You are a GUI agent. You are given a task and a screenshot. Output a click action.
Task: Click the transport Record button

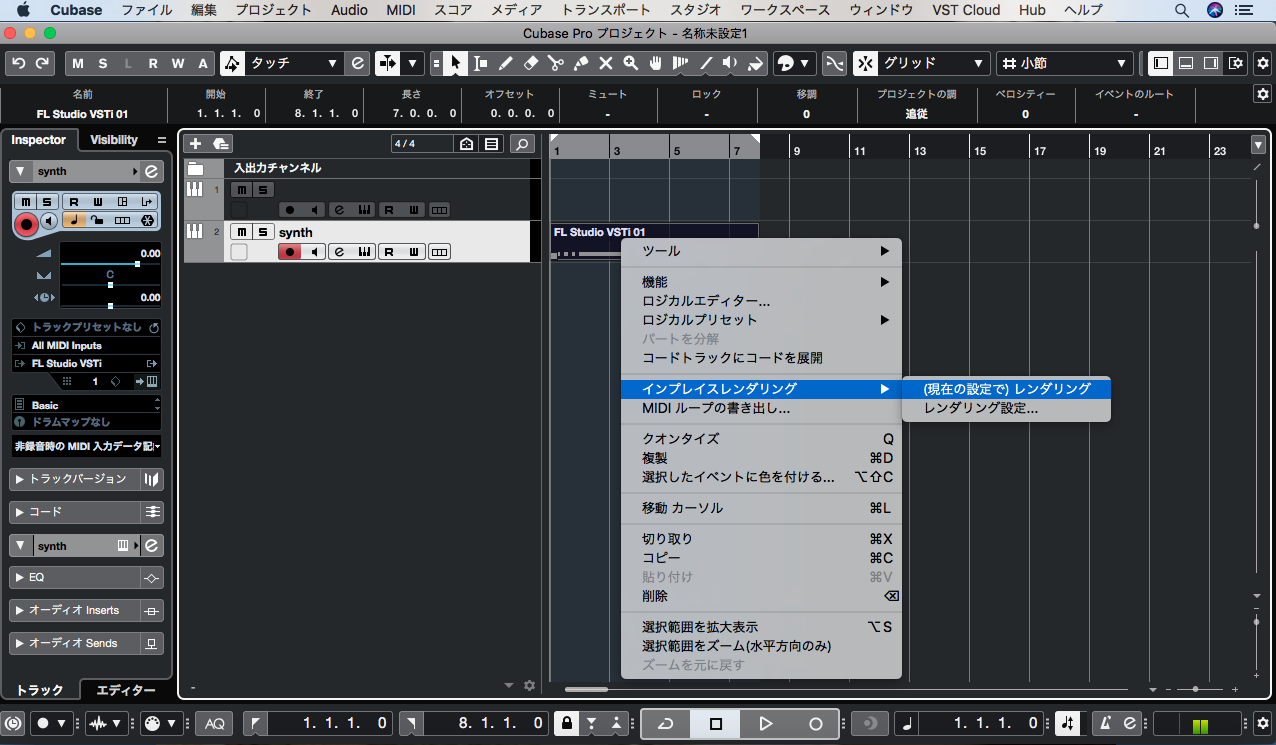[x=816, y=723]
